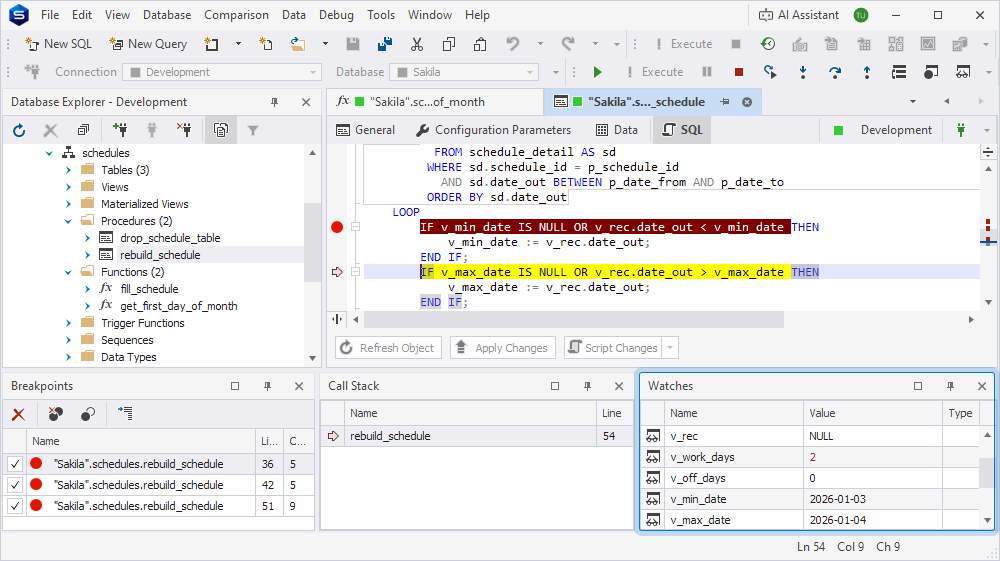Click the Copy icon in toolbar
1000x561 pixels.
(449, 44)
